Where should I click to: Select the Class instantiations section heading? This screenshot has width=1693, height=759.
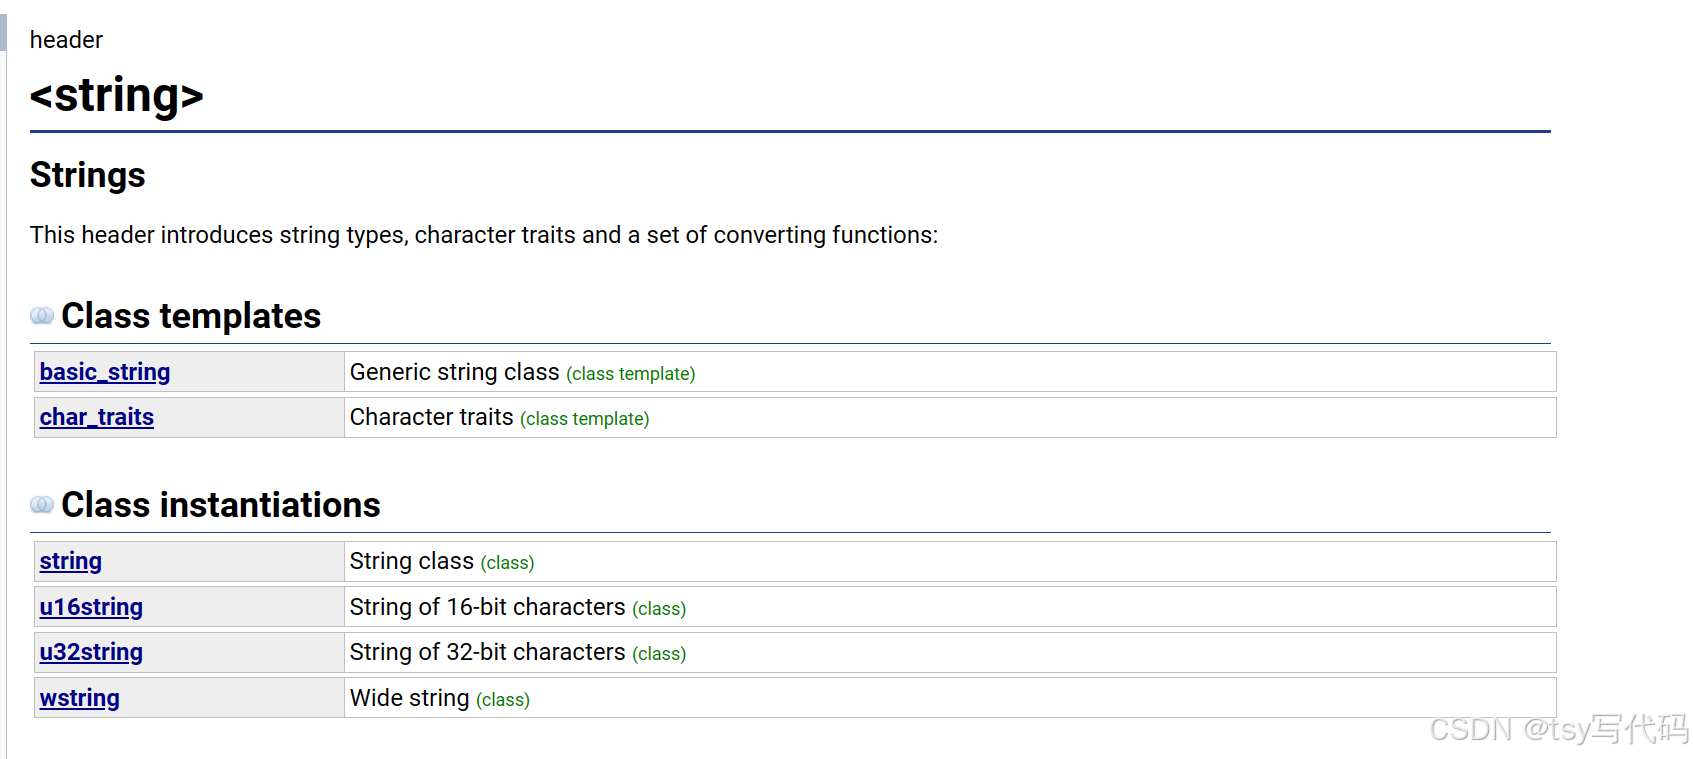[221, 505]
